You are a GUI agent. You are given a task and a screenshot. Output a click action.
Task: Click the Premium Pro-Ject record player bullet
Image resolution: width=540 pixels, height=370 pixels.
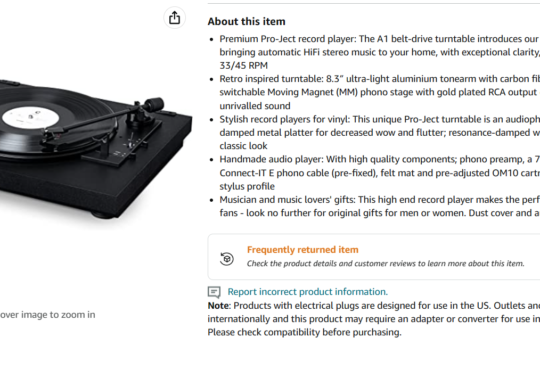click(380, 52)
